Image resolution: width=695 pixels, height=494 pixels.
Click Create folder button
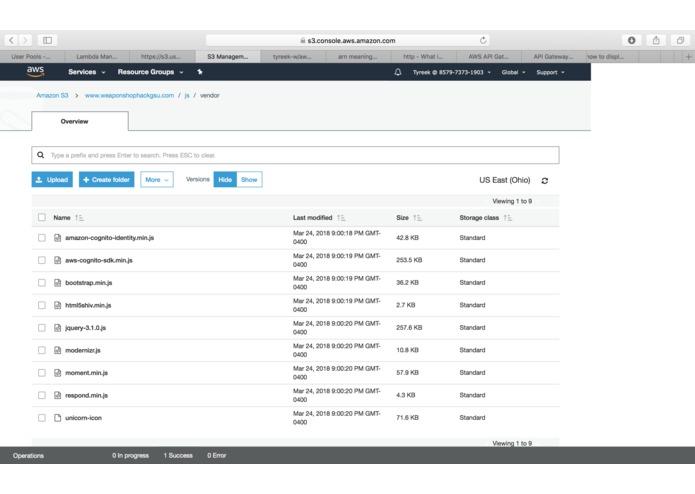point(106,180)
